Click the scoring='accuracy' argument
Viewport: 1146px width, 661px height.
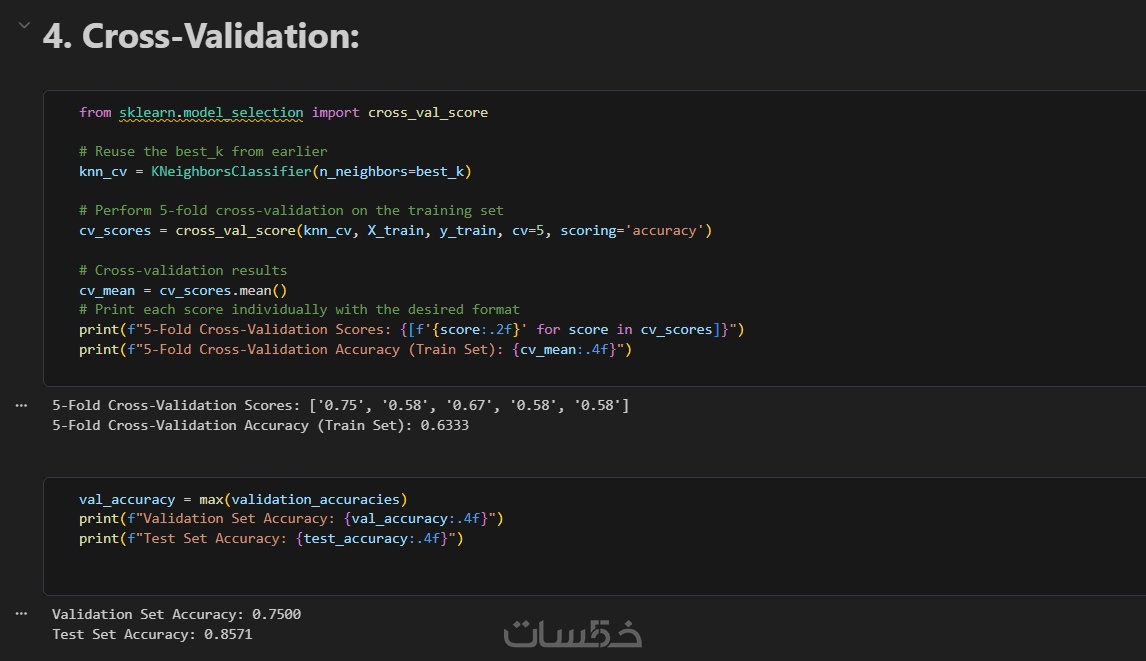(x=635, y=231)
